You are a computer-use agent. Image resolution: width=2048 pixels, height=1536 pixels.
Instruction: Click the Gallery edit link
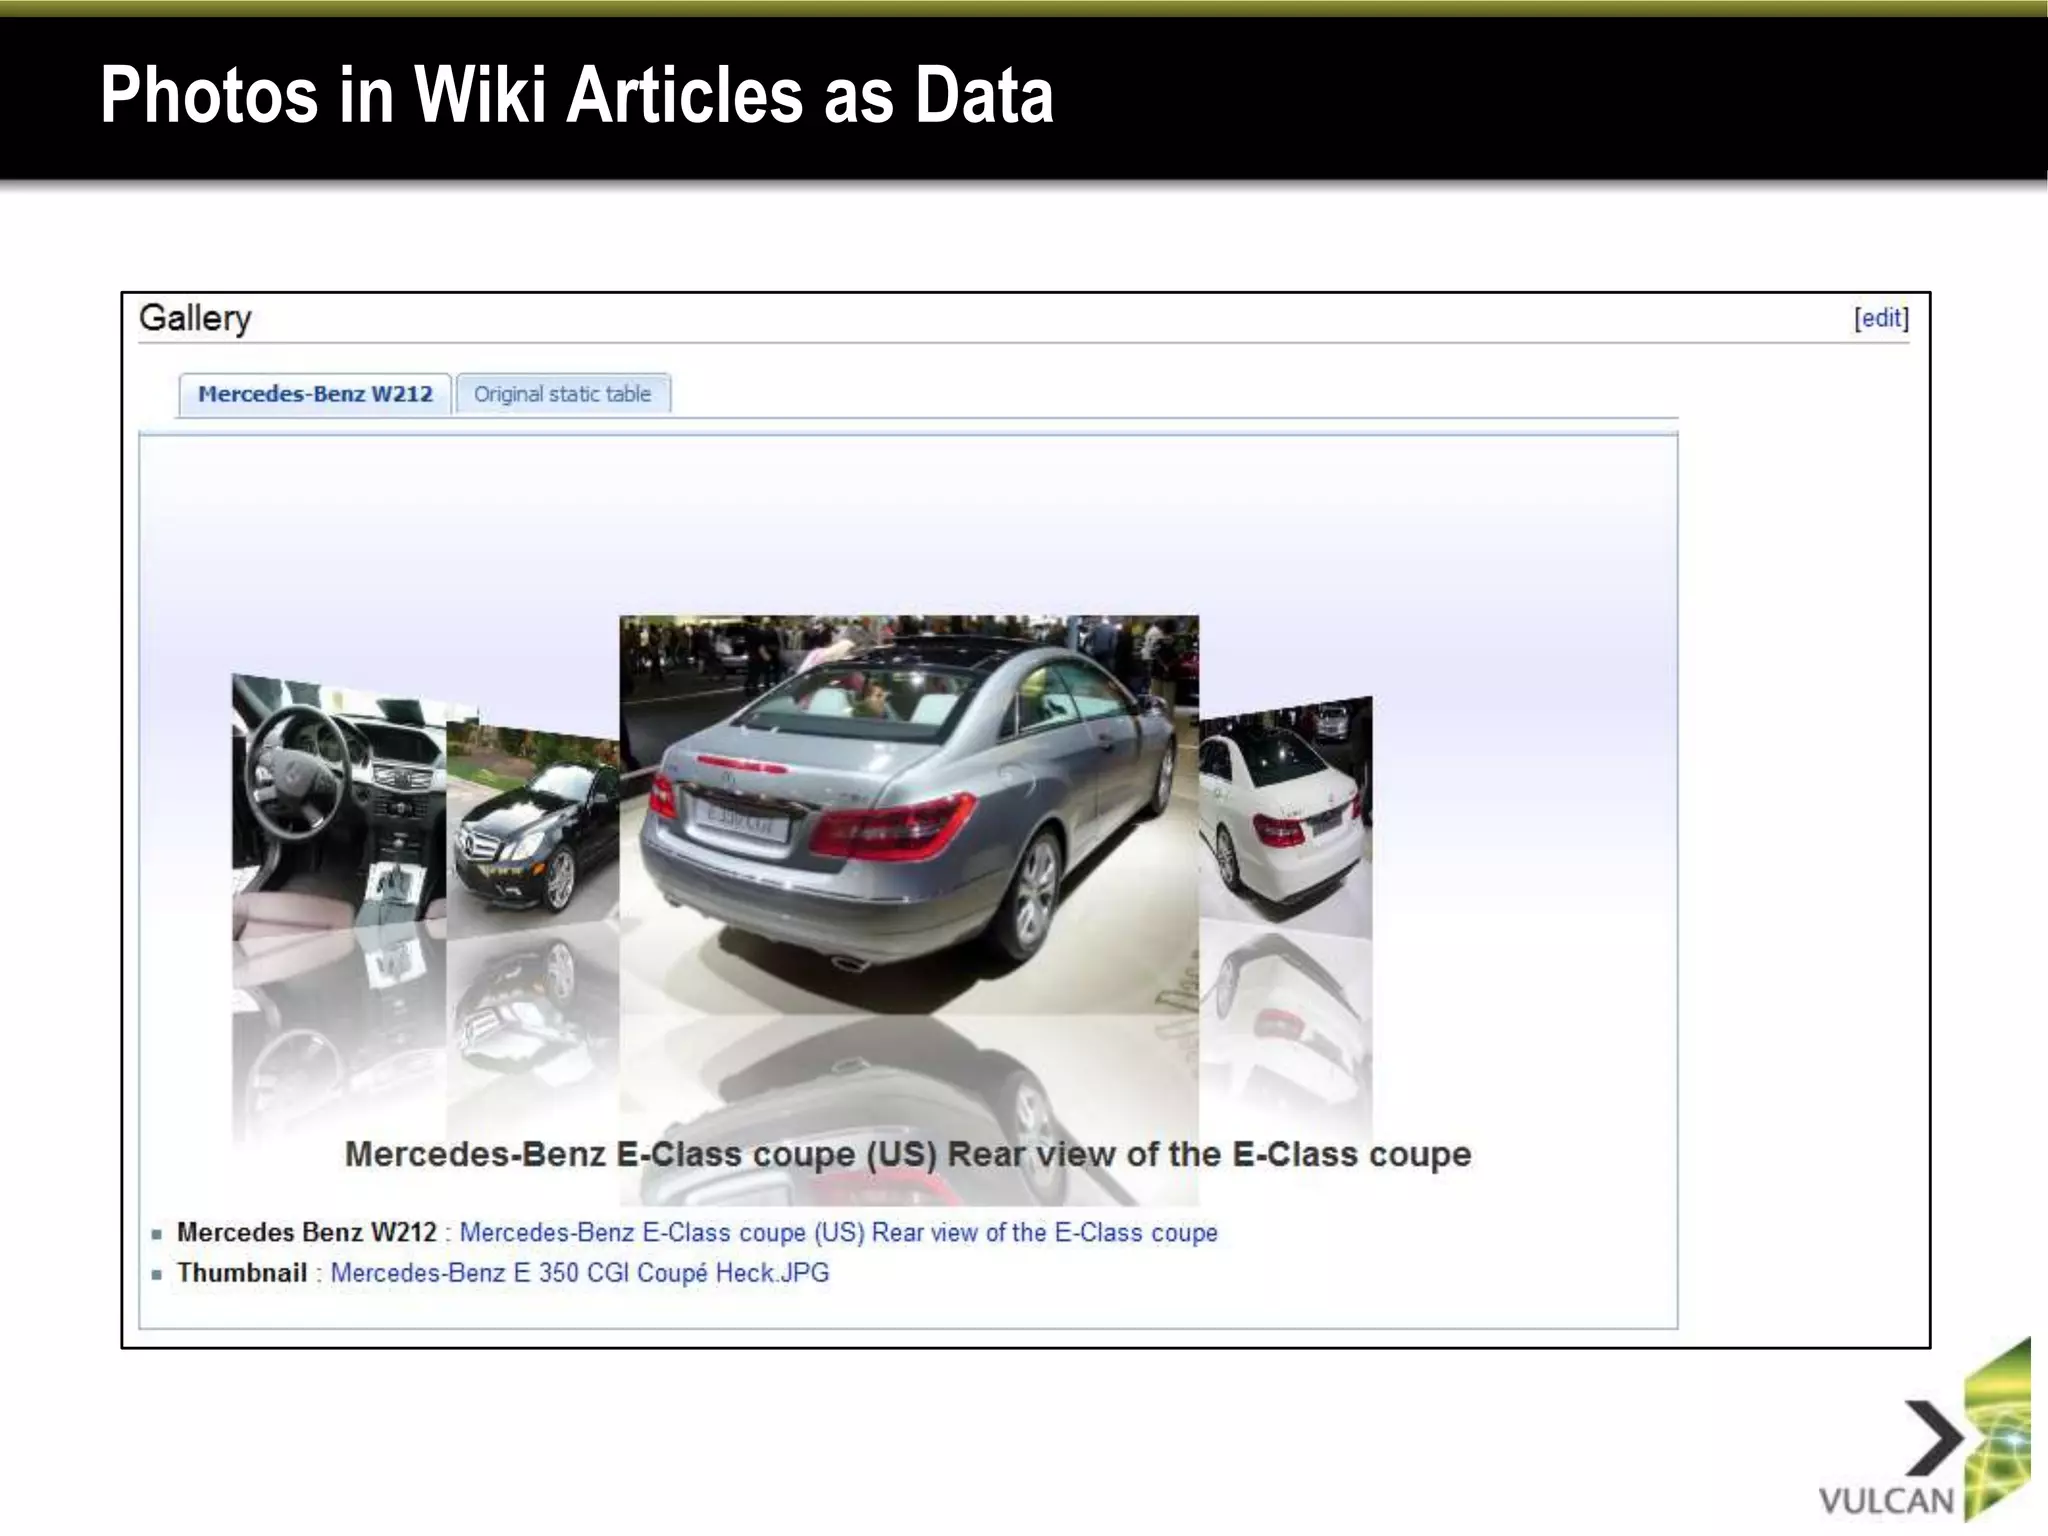point(1881,318)
